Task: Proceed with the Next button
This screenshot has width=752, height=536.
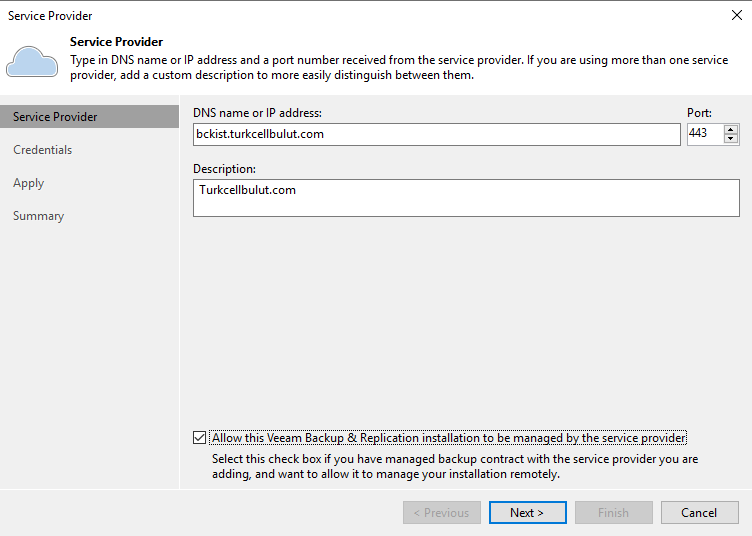Action: tap(528, 513)
